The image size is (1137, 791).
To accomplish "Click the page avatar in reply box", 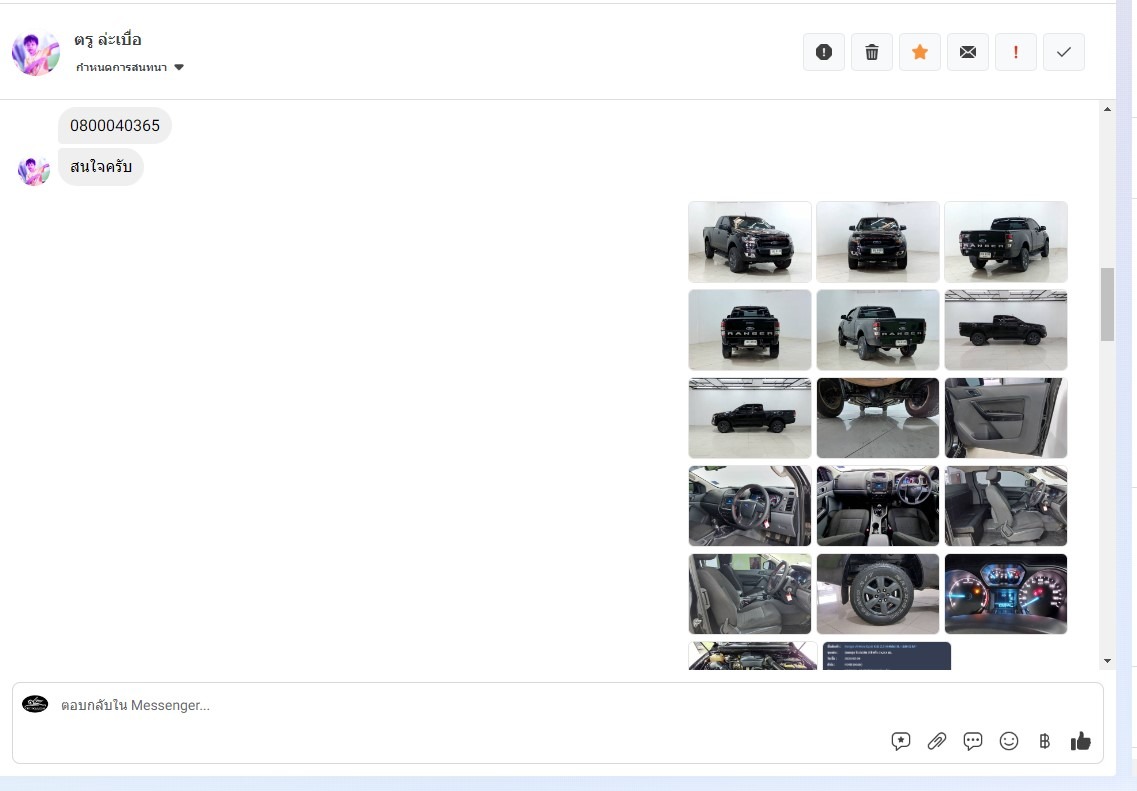I will [x=35, y=704].
